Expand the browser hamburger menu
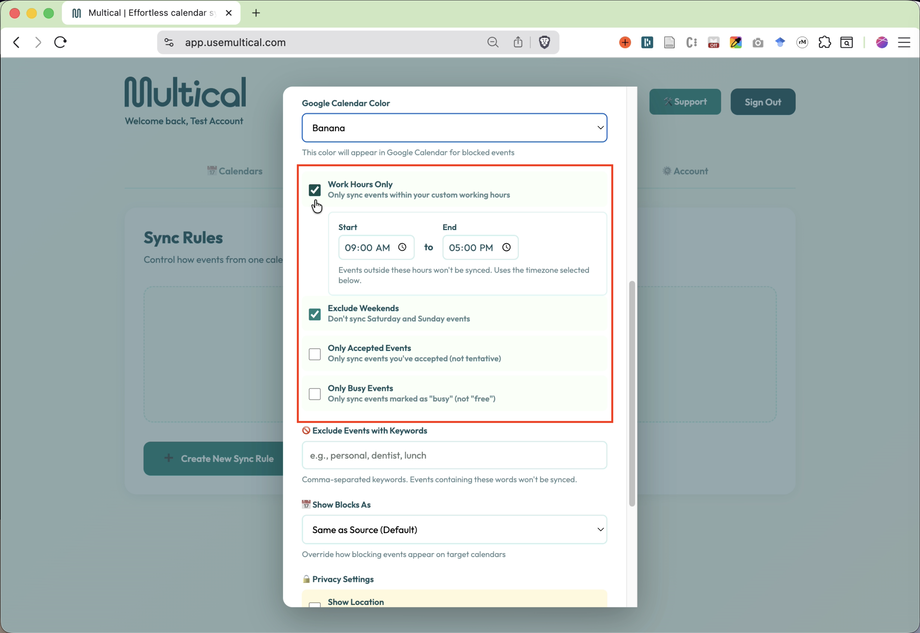The height and width of the screenshot is (633, 920). coord(904,42)
